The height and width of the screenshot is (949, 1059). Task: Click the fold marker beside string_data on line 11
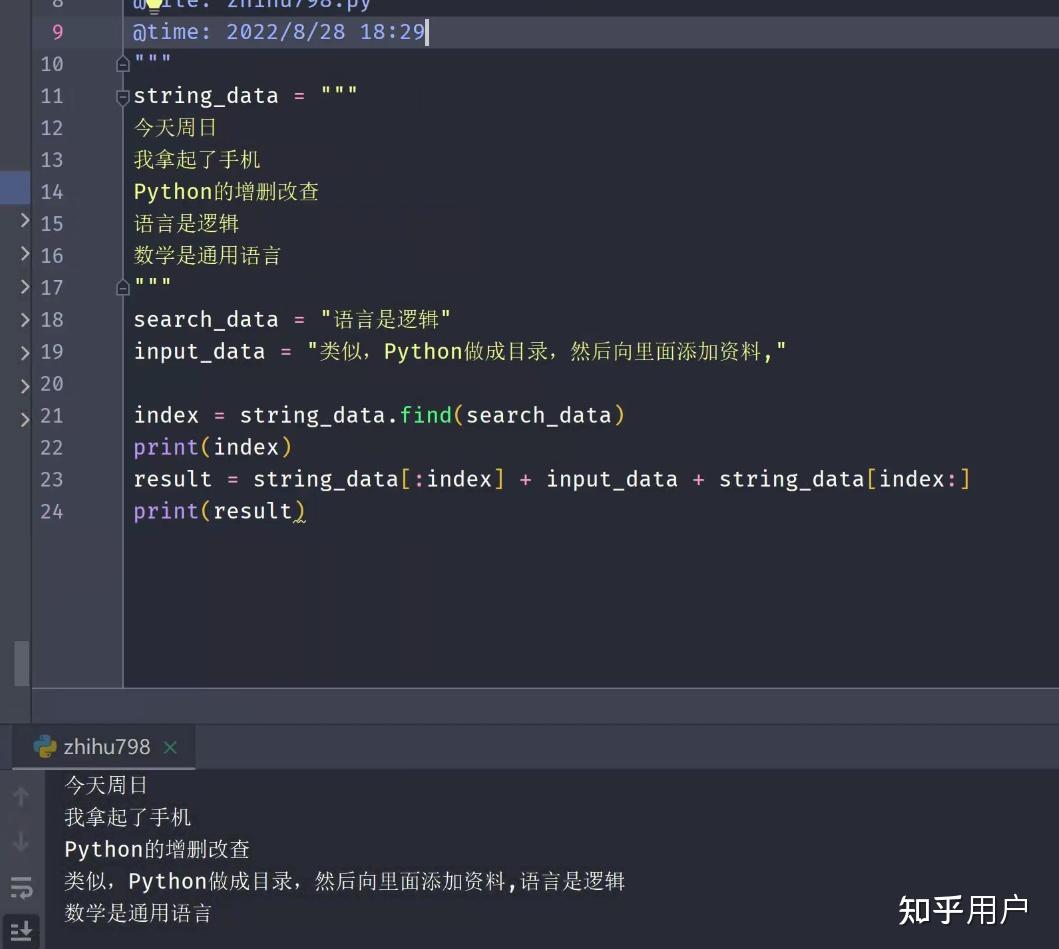coord(121,96)
